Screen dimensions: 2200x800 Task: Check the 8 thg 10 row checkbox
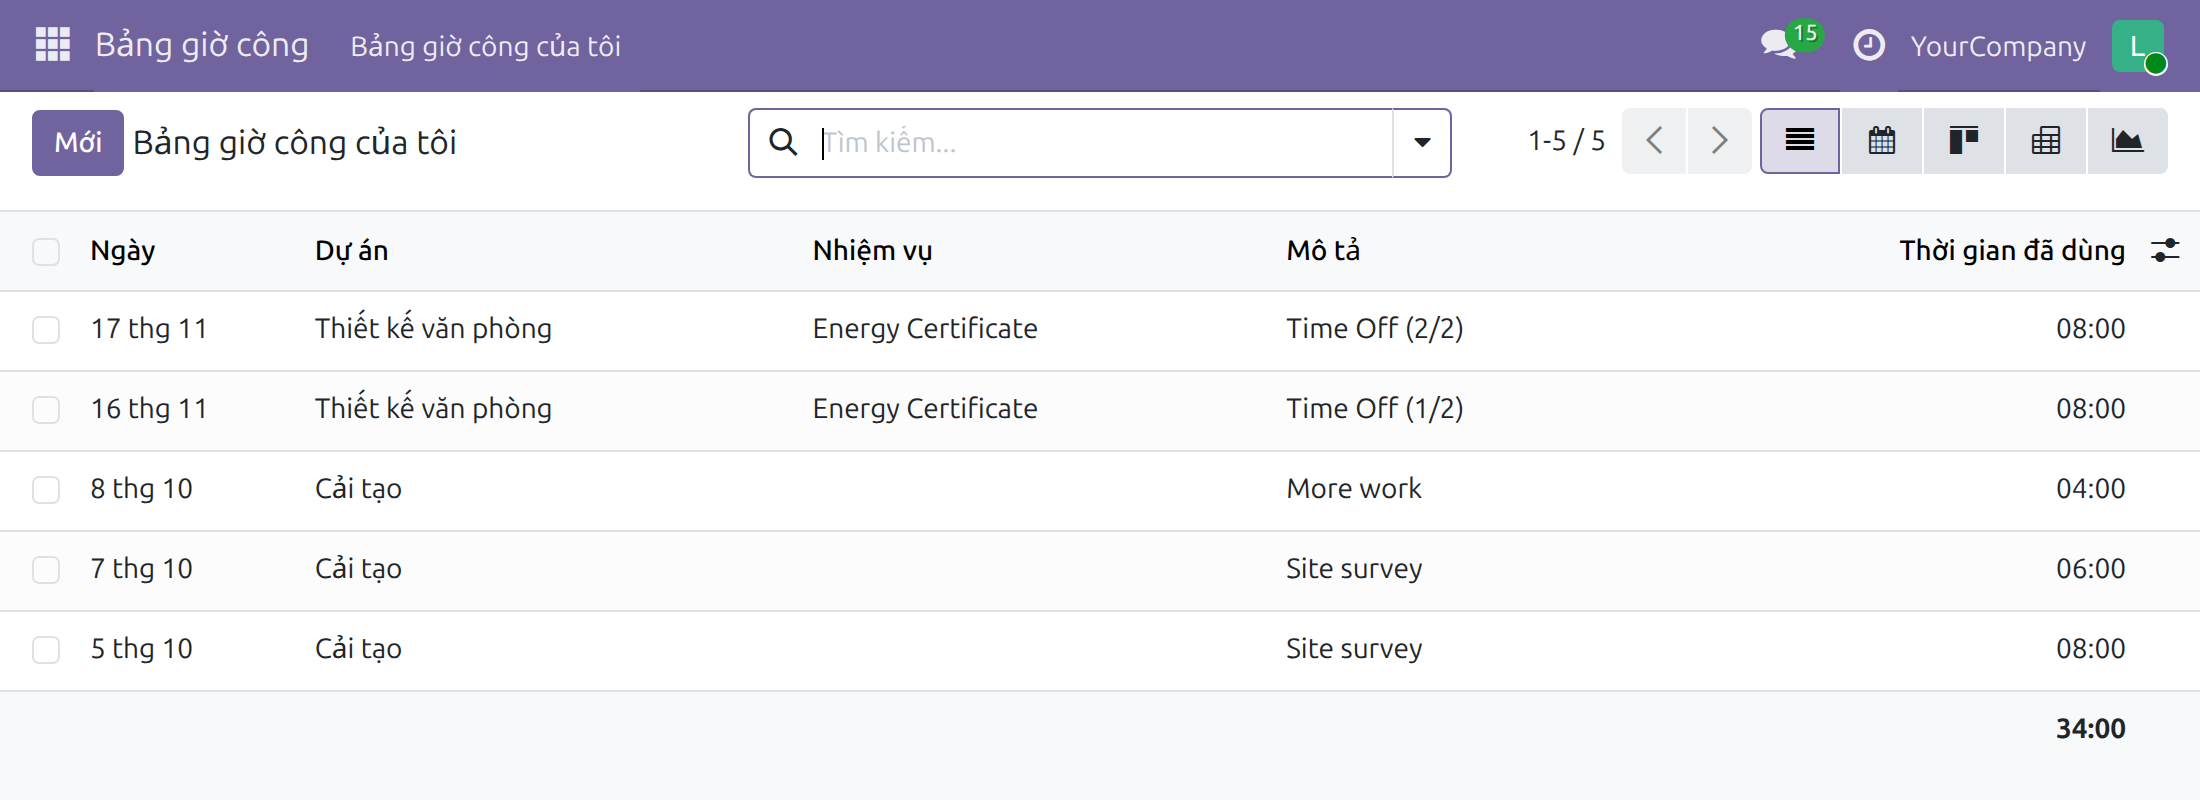(46, 489)
